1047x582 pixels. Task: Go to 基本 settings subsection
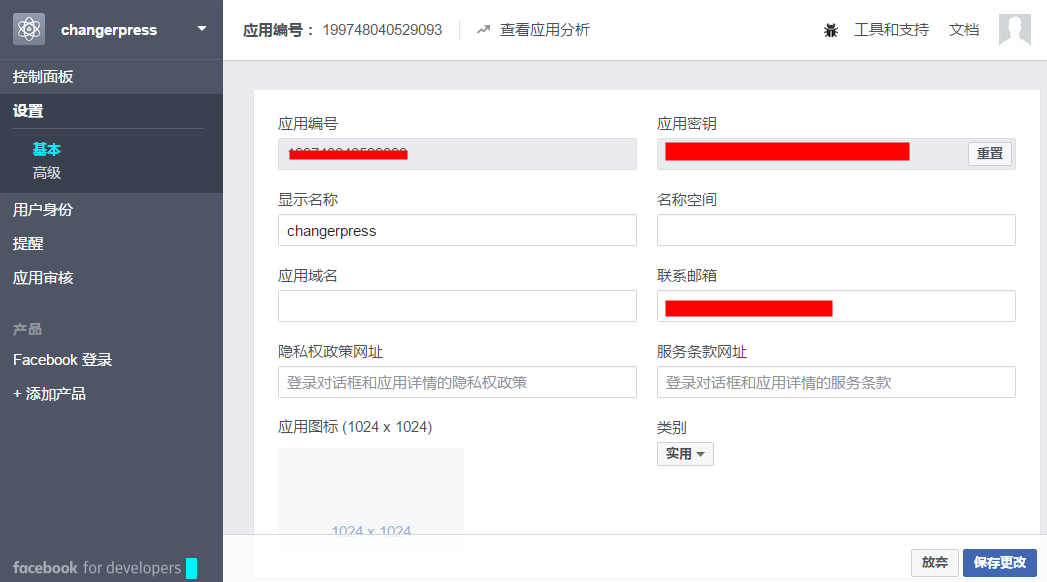(x=47, y=149)
